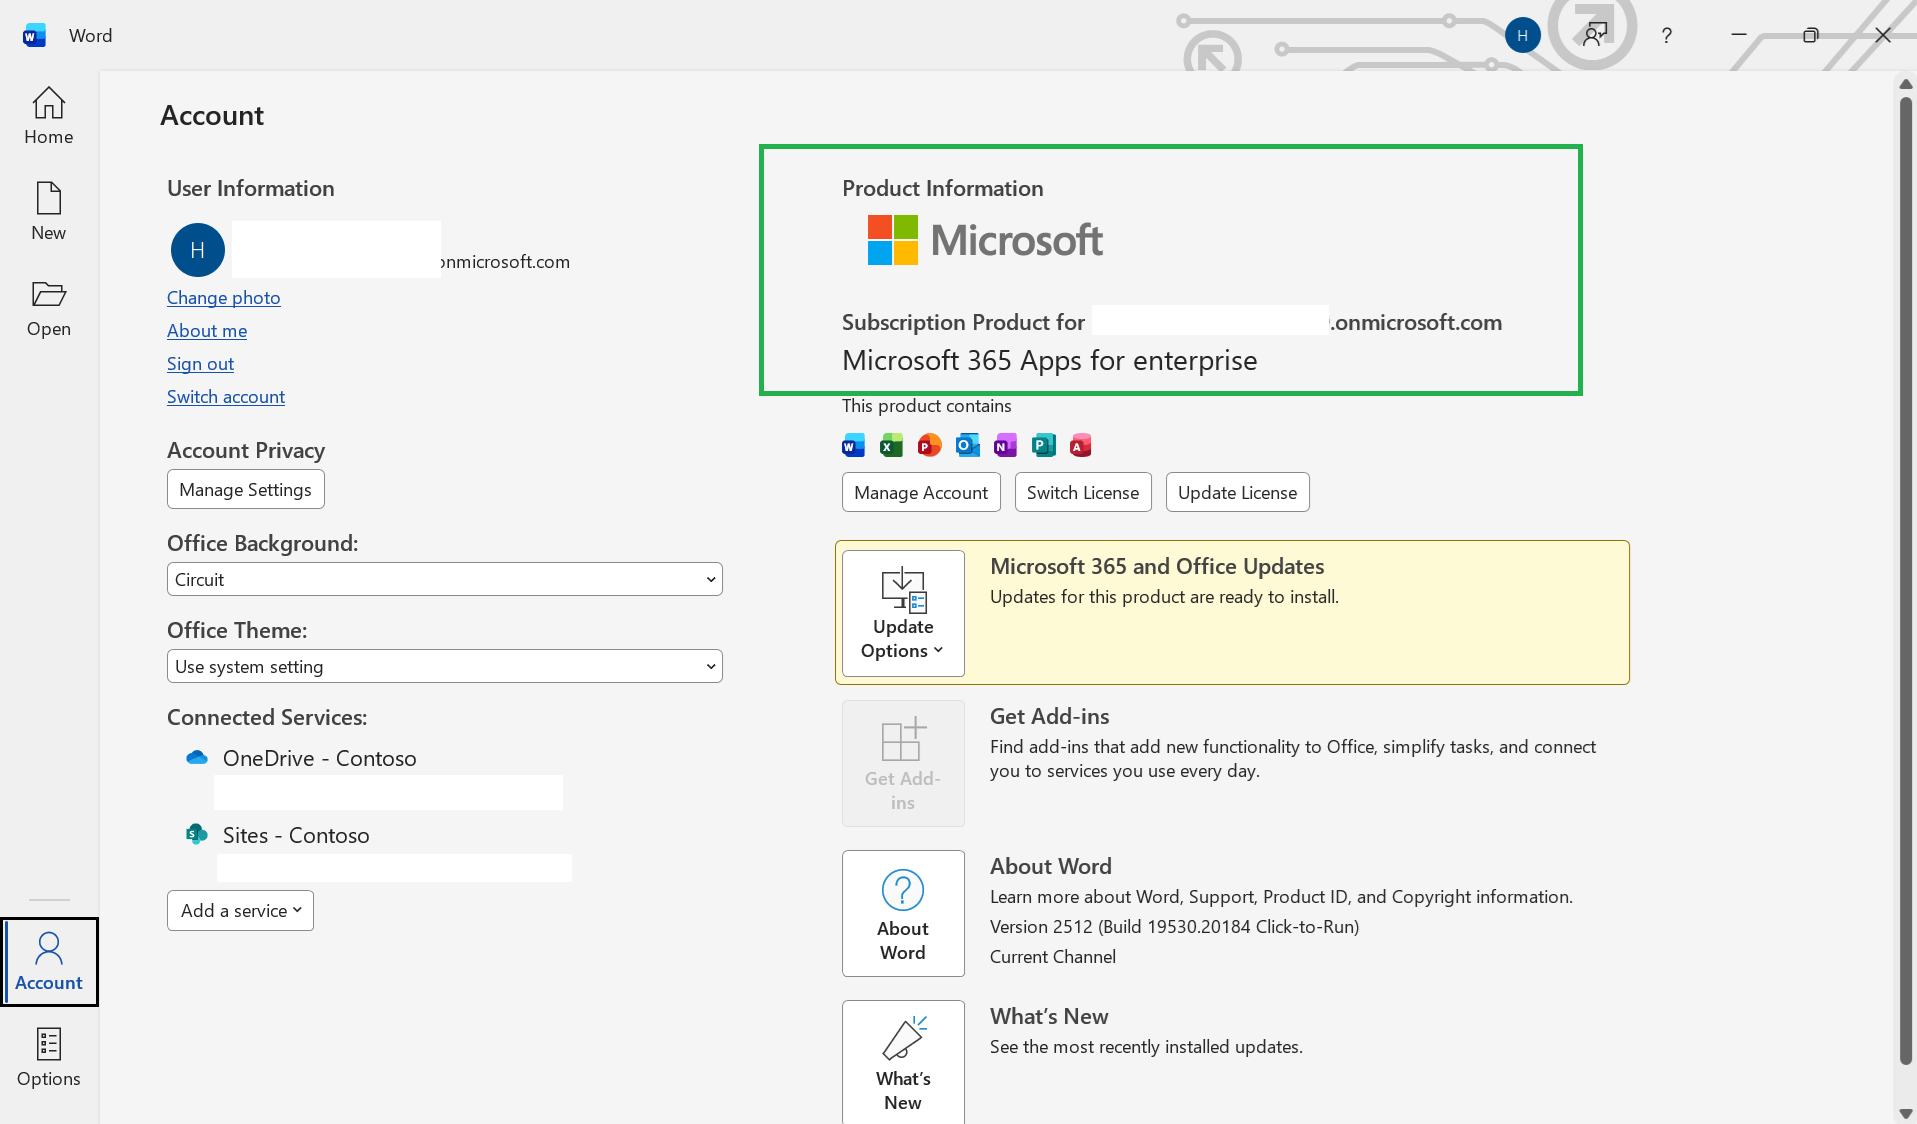This screenshot has height=1124, width=1917.
Task: Restore down the Word window
Action: point(1810,35)
